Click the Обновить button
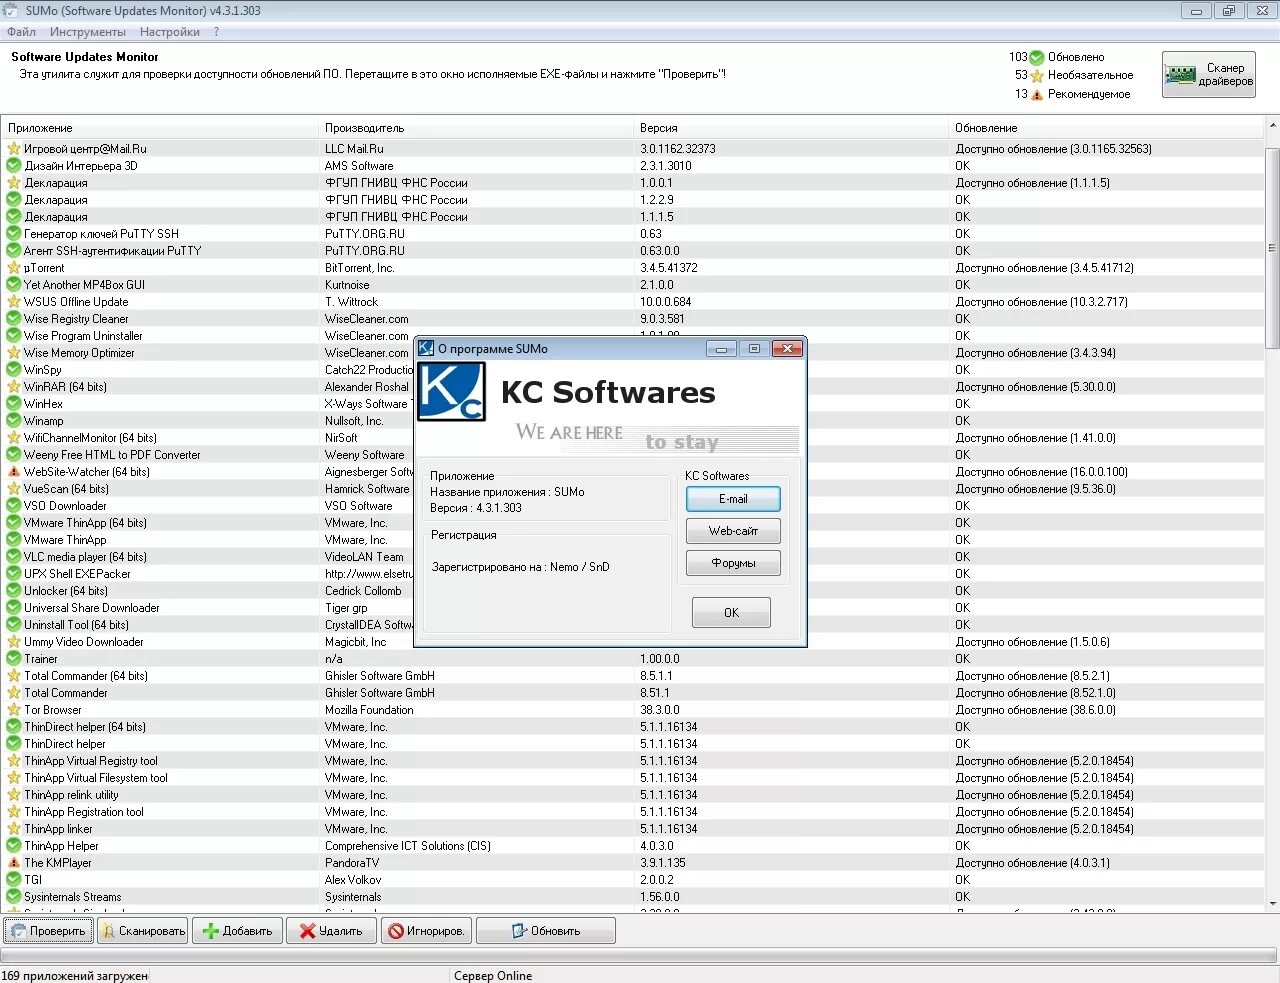 pyautogui.click(x=546, y=931)
